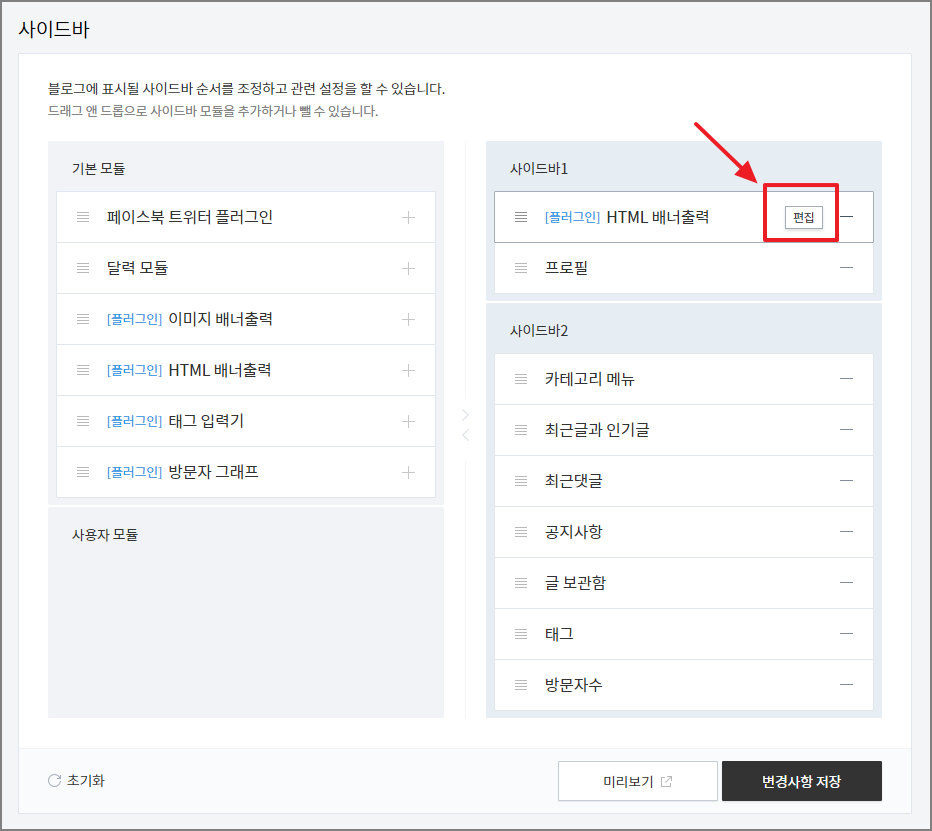Screen dimensions: 932x831
Task: Click the right chevron between the panels
Action: (x=464, y=414)
